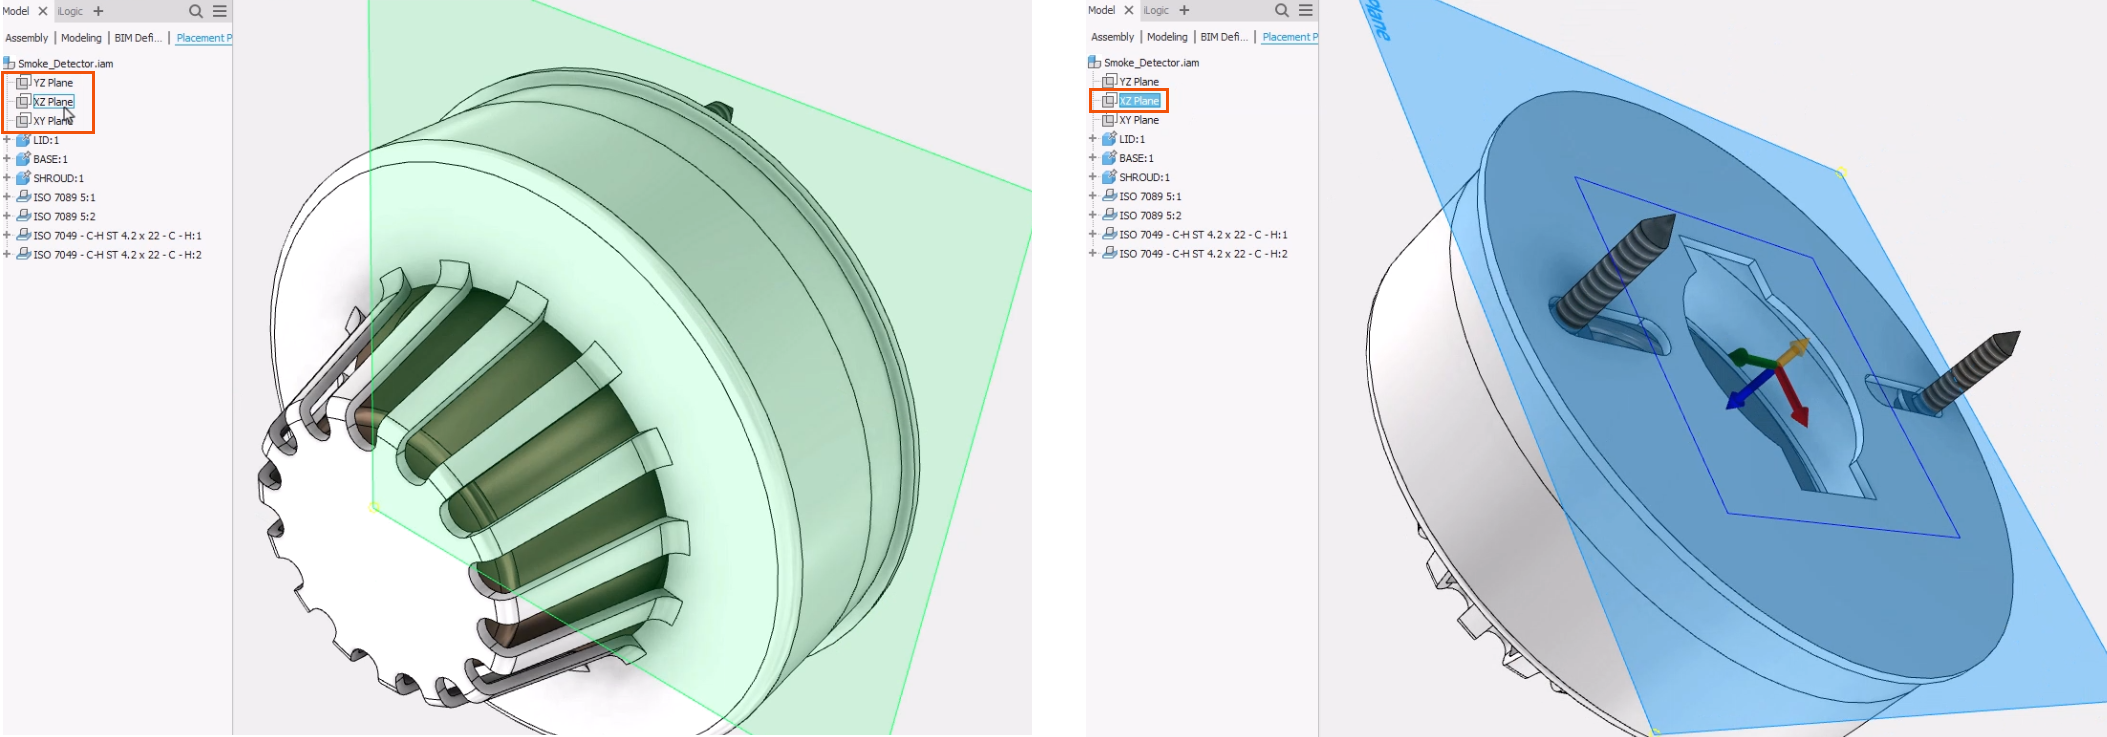Open the Modeling view in the left panel
Image resolution: width=2107 pixels, height=737 pixels.
point(81,38)
